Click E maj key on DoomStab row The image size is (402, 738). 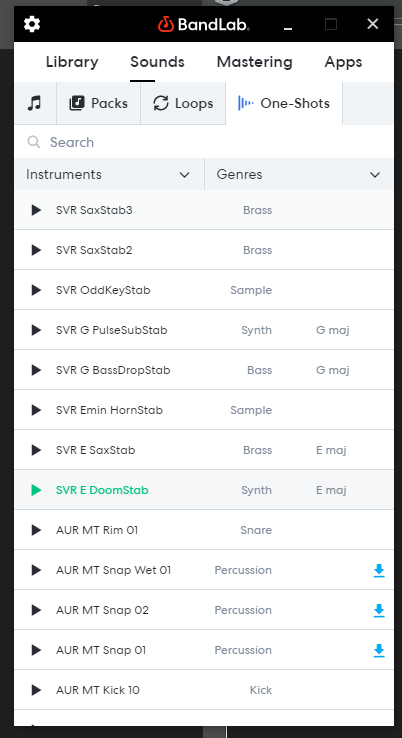[x=331, y=490]
